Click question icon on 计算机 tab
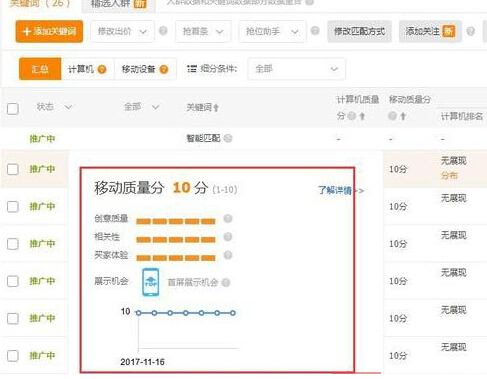Screen dimensions: 487x379 click(x=102, y=69)
